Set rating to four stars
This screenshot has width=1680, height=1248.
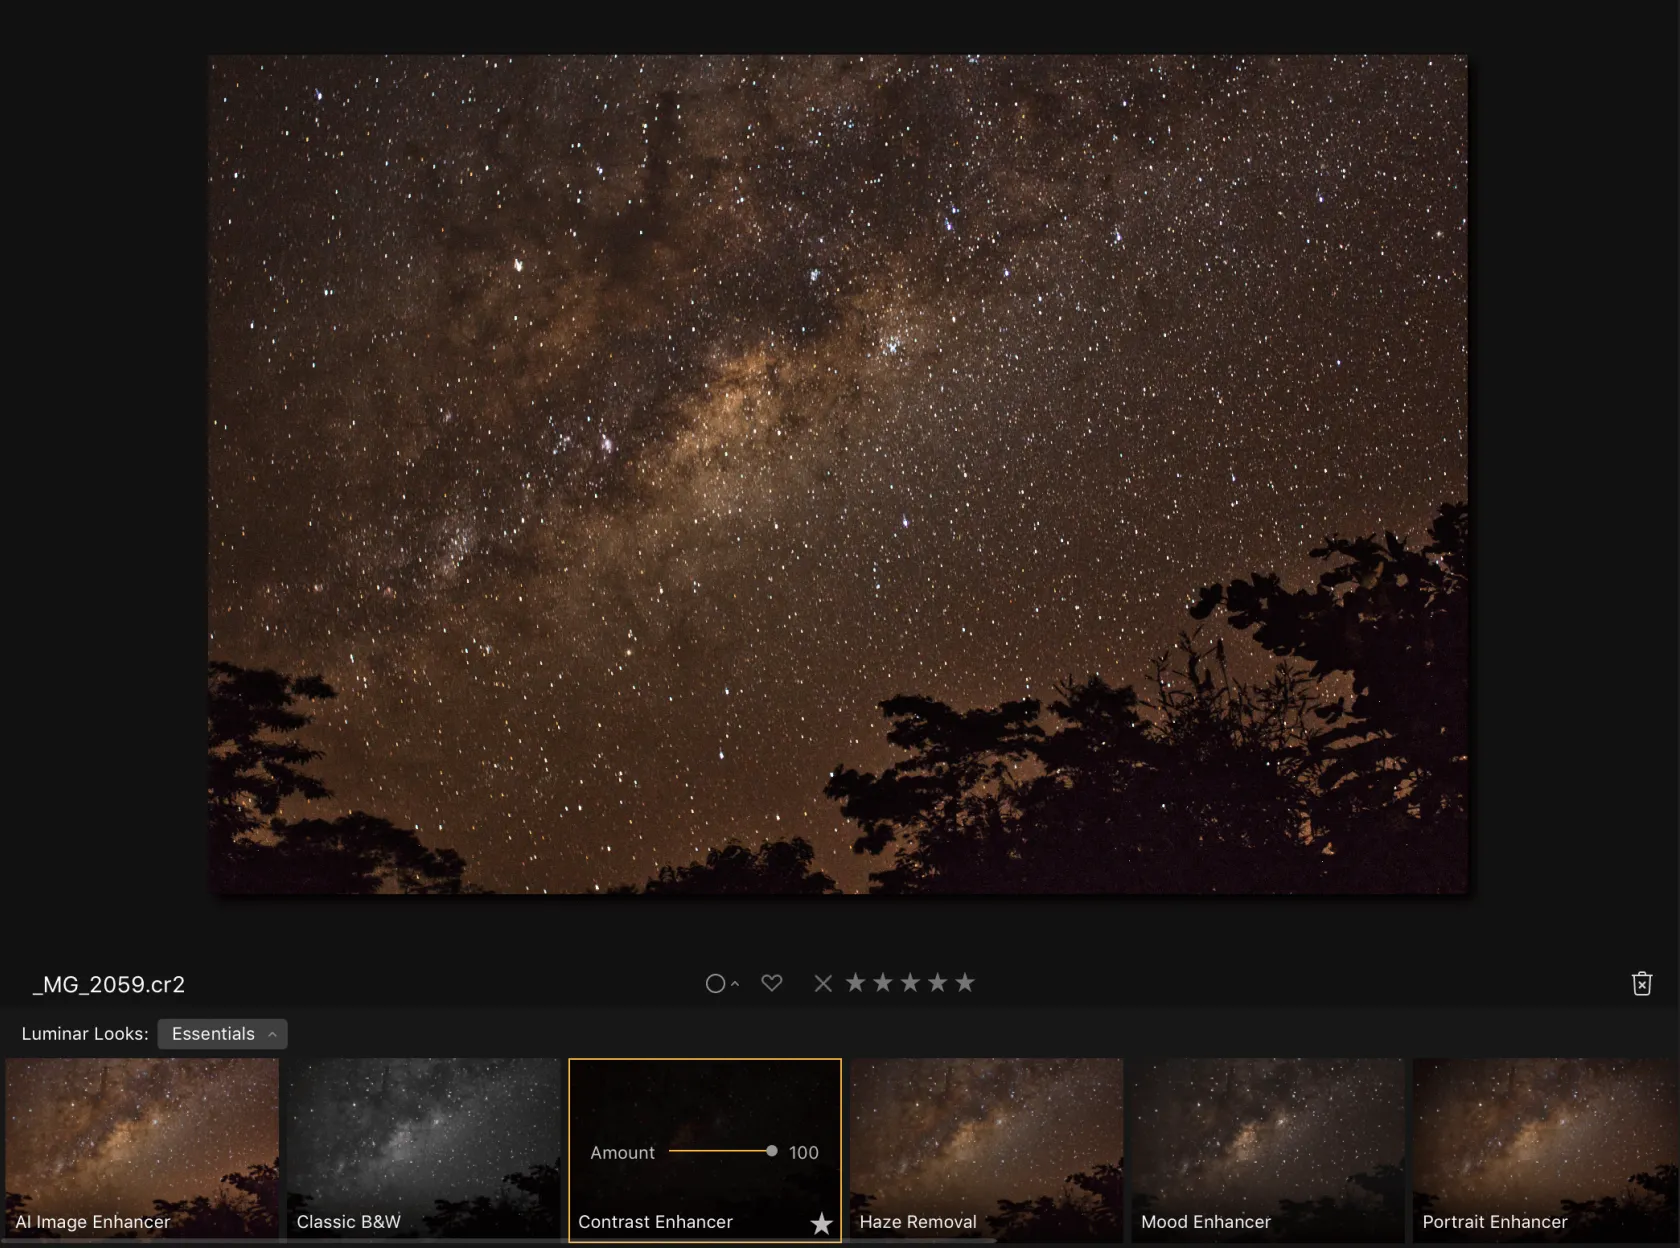937,983
